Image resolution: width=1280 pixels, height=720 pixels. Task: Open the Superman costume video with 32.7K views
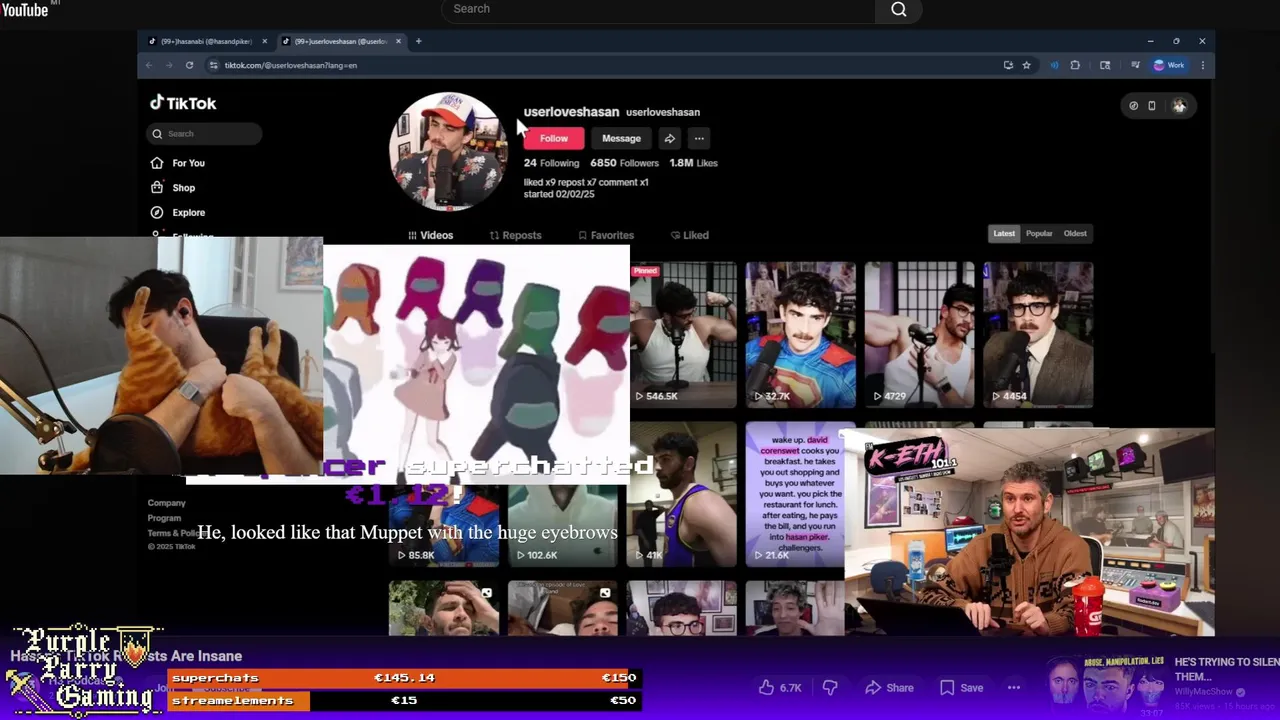(x=800, y=334)
